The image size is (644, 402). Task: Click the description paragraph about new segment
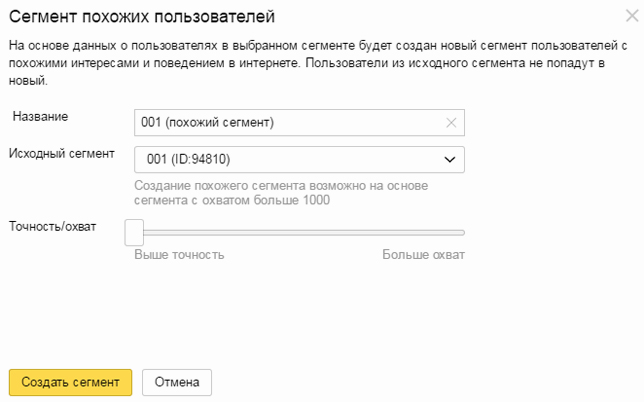click(318, 63)
